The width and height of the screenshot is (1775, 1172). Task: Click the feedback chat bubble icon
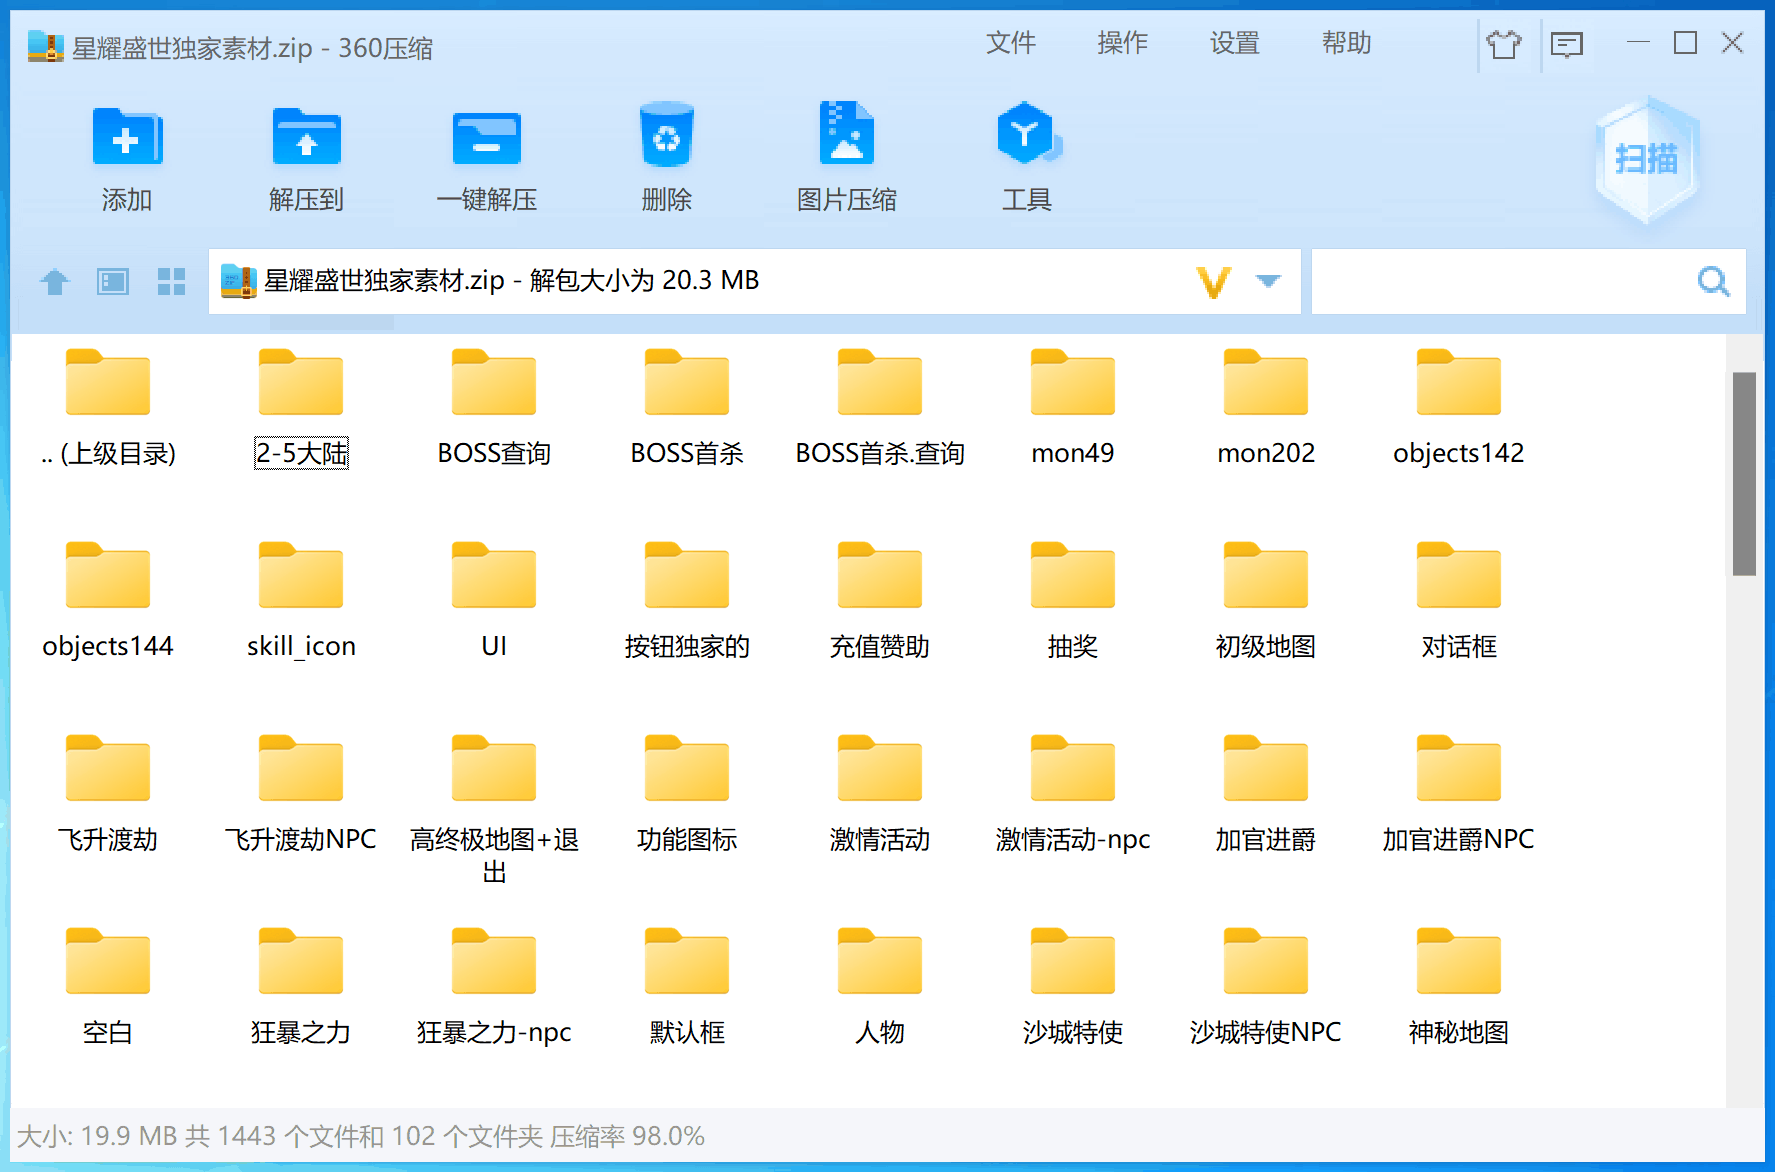pos(1566,44)
